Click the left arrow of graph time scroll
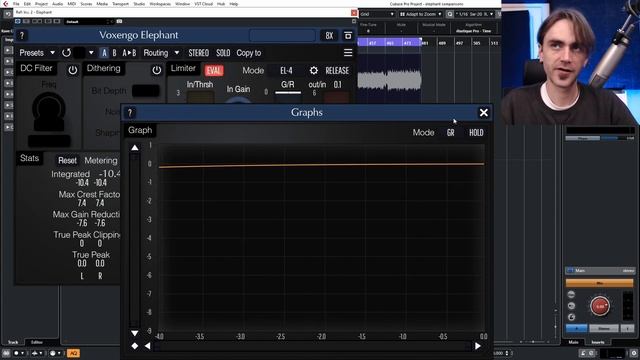 pyautogui.click(x=147, y=346)
